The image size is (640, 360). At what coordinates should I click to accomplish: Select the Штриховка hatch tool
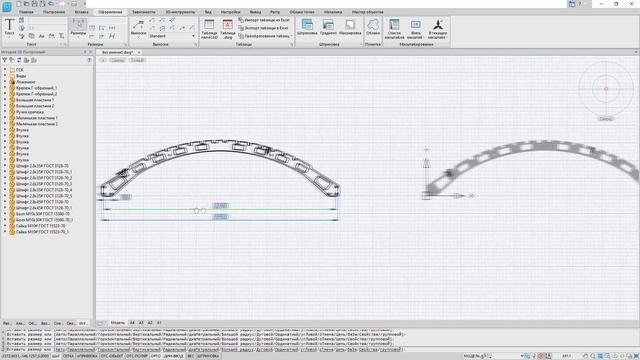pos(307,27)
